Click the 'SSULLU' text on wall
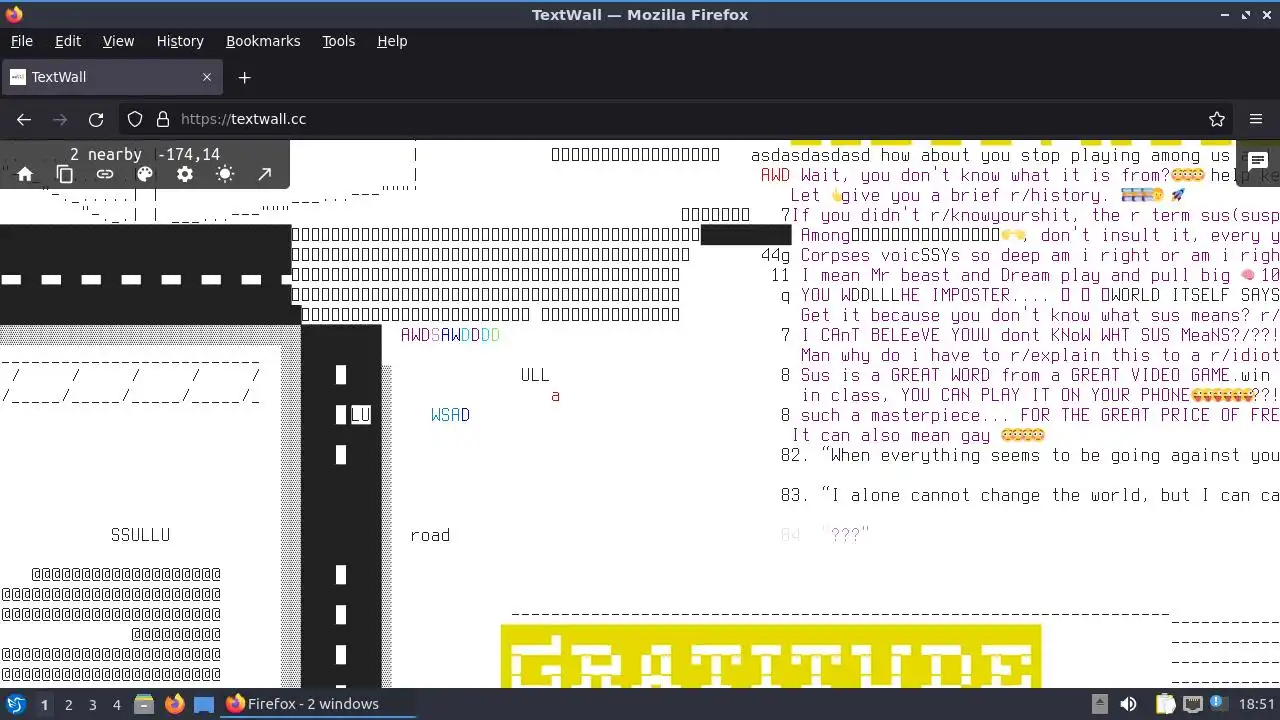Viewport: 1280px width, 720px height. pos(140,535)
